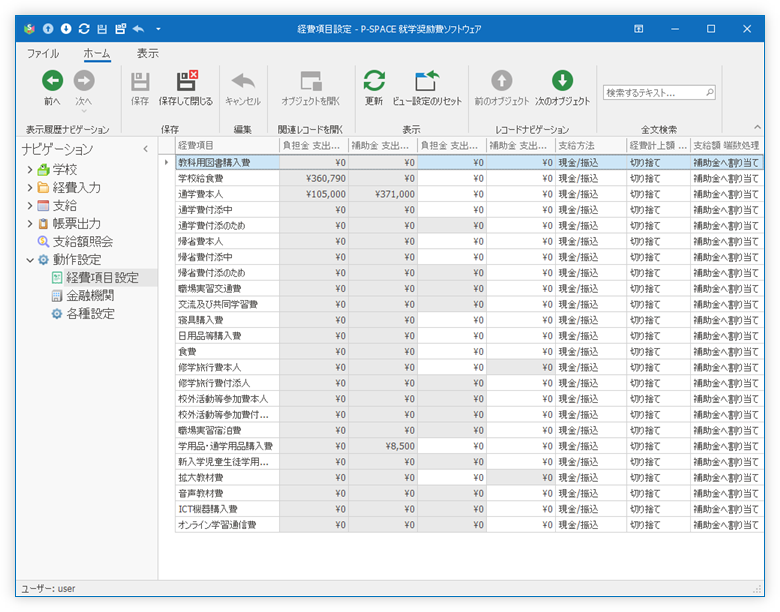Click the up arrow circle icon in title bar

48,29
